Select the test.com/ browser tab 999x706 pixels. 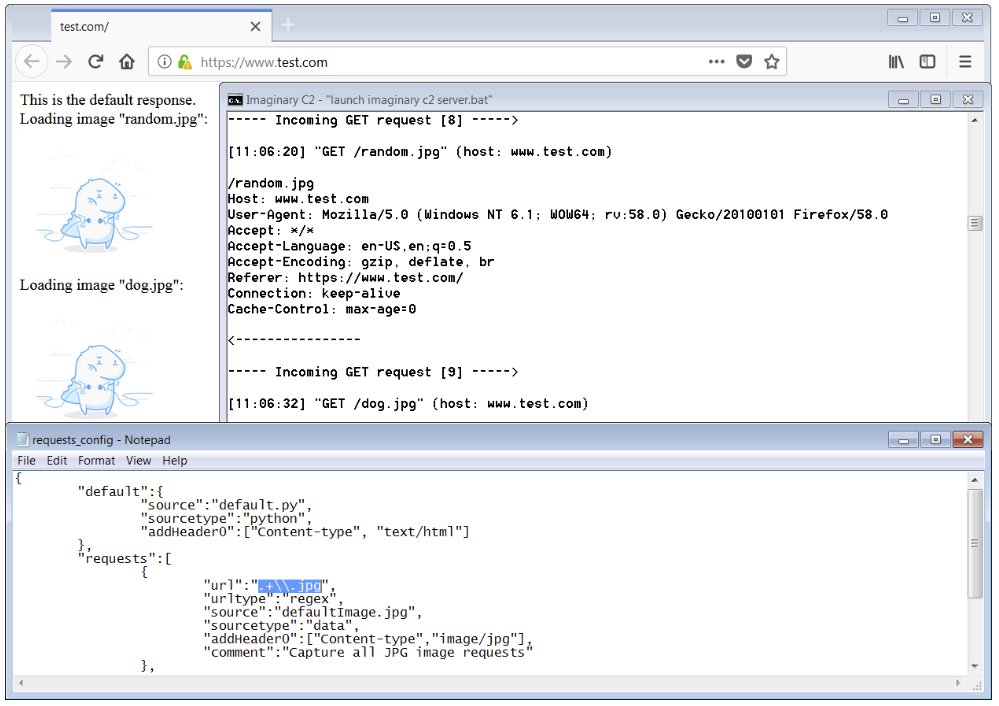[x=162, y=26]
